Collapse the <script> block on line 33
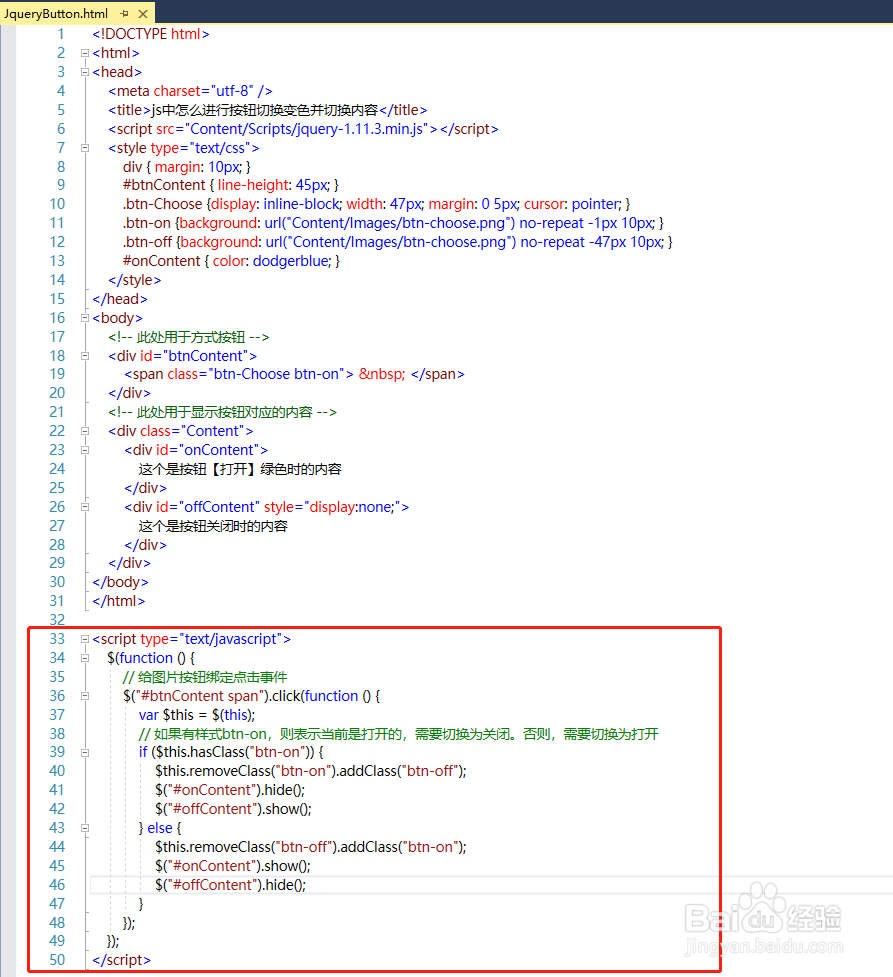The image size is (893, 977). (85, 639)
